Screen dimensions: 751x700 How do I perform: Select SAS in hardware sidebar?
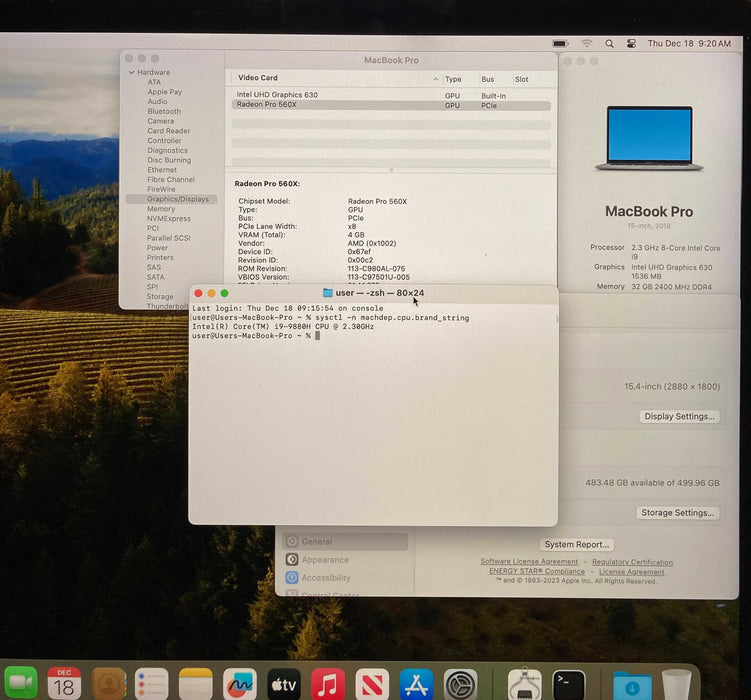coord(154,267)
